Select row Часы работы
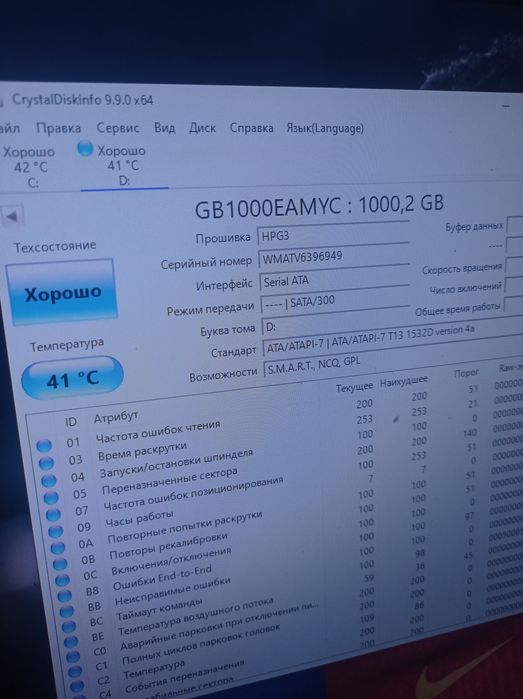This screenshot has width=523, height=699. (139, 518)
